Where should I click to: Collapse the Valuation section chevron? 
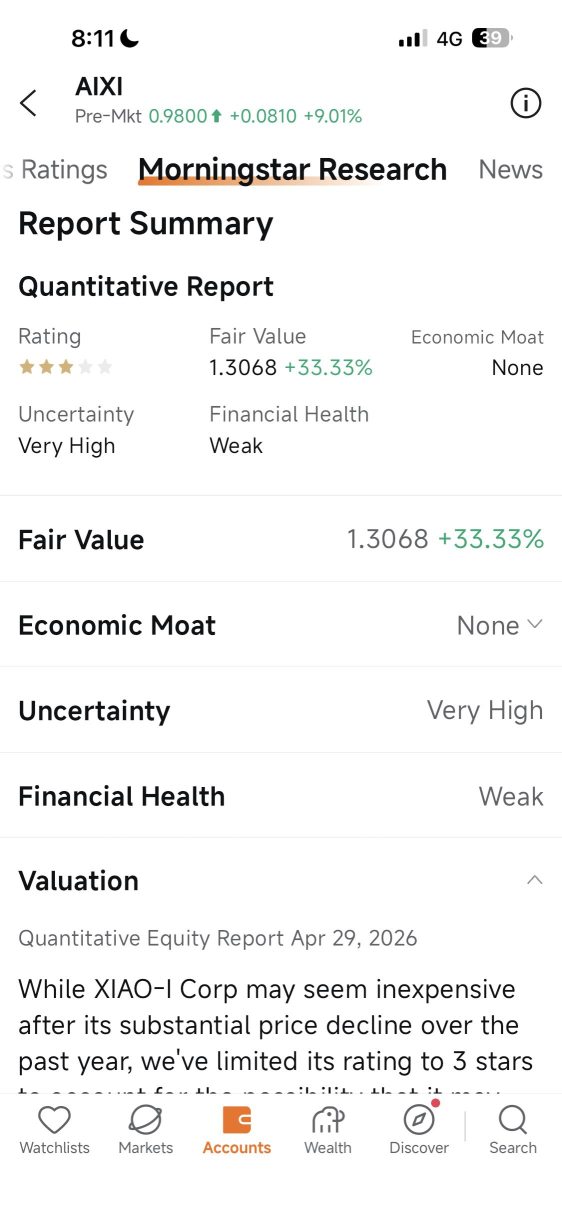535,880
